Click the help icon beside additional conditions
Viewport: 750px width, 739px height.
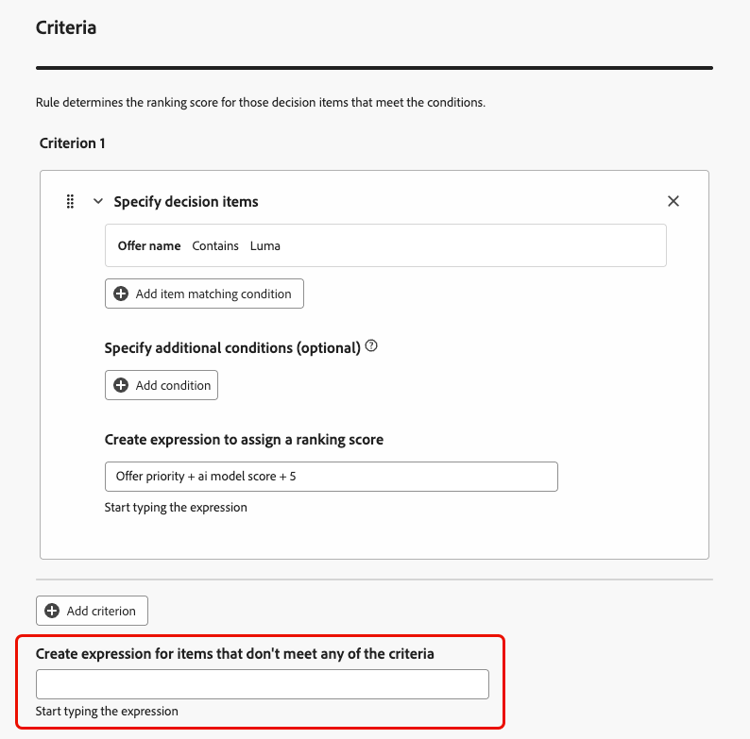click(372, 347)
